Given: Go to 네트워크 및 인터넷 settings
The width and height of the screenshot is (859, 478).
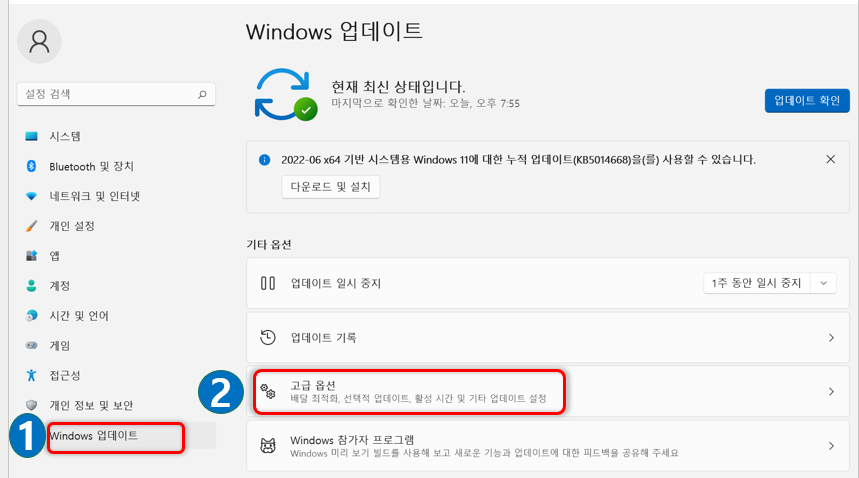Looking at the screenshot, I should click(116, 196).
